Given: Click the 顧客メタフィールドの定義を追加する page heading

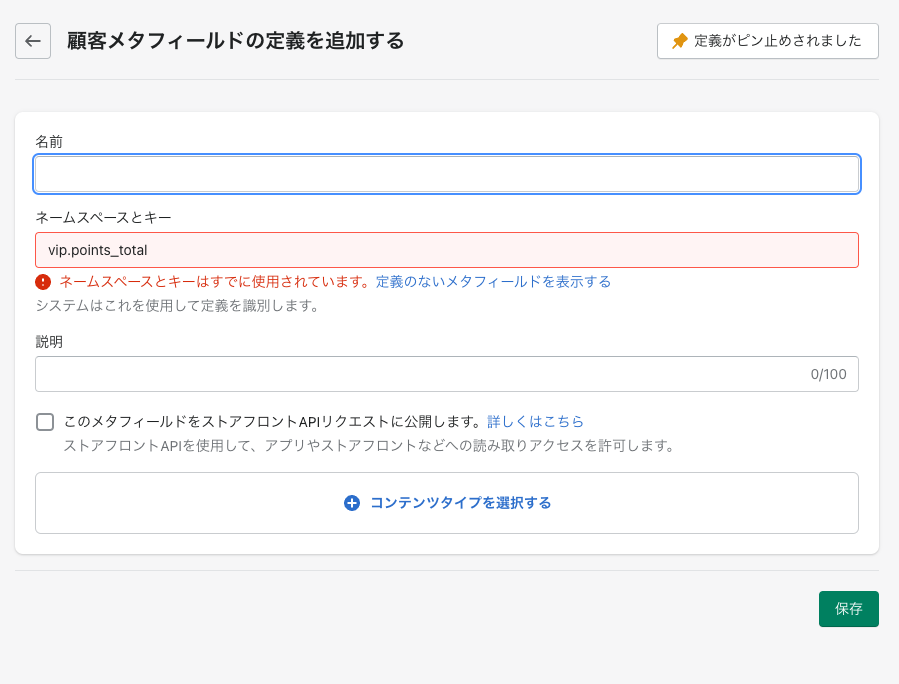Looking at the screenshot, I should [x=236, y=41].
